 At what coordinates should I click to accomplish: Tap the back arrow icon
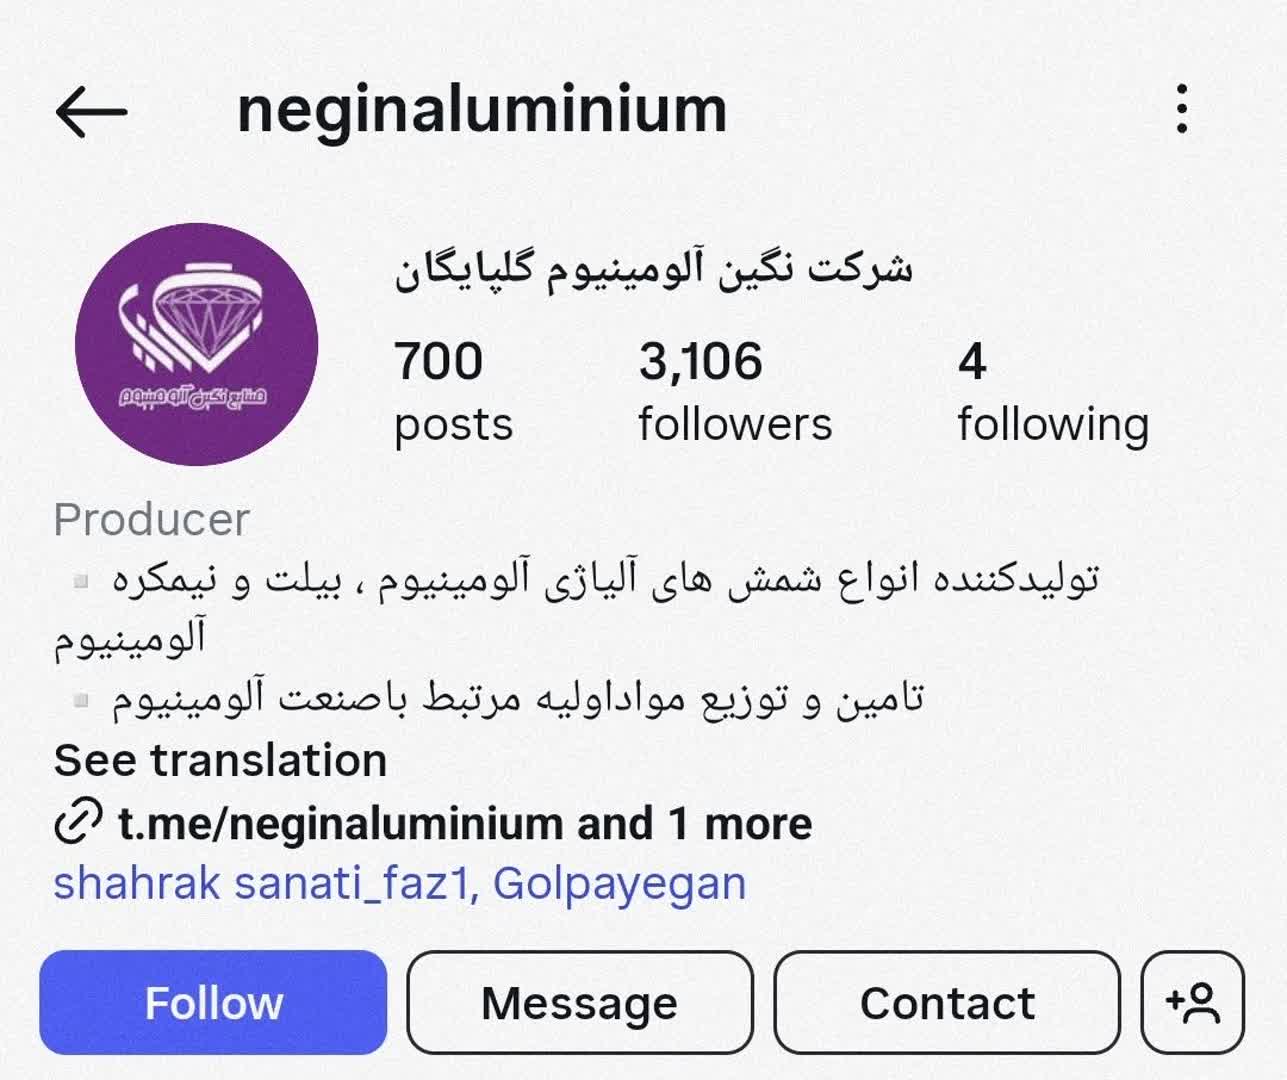tap(91, 110)
